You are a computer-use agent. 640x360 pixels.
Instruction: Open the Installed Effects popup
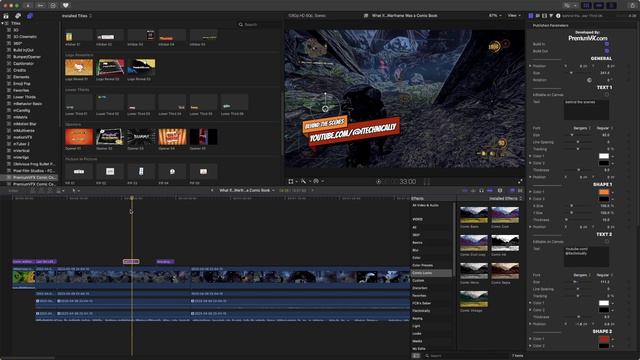[x=506, y=198]
